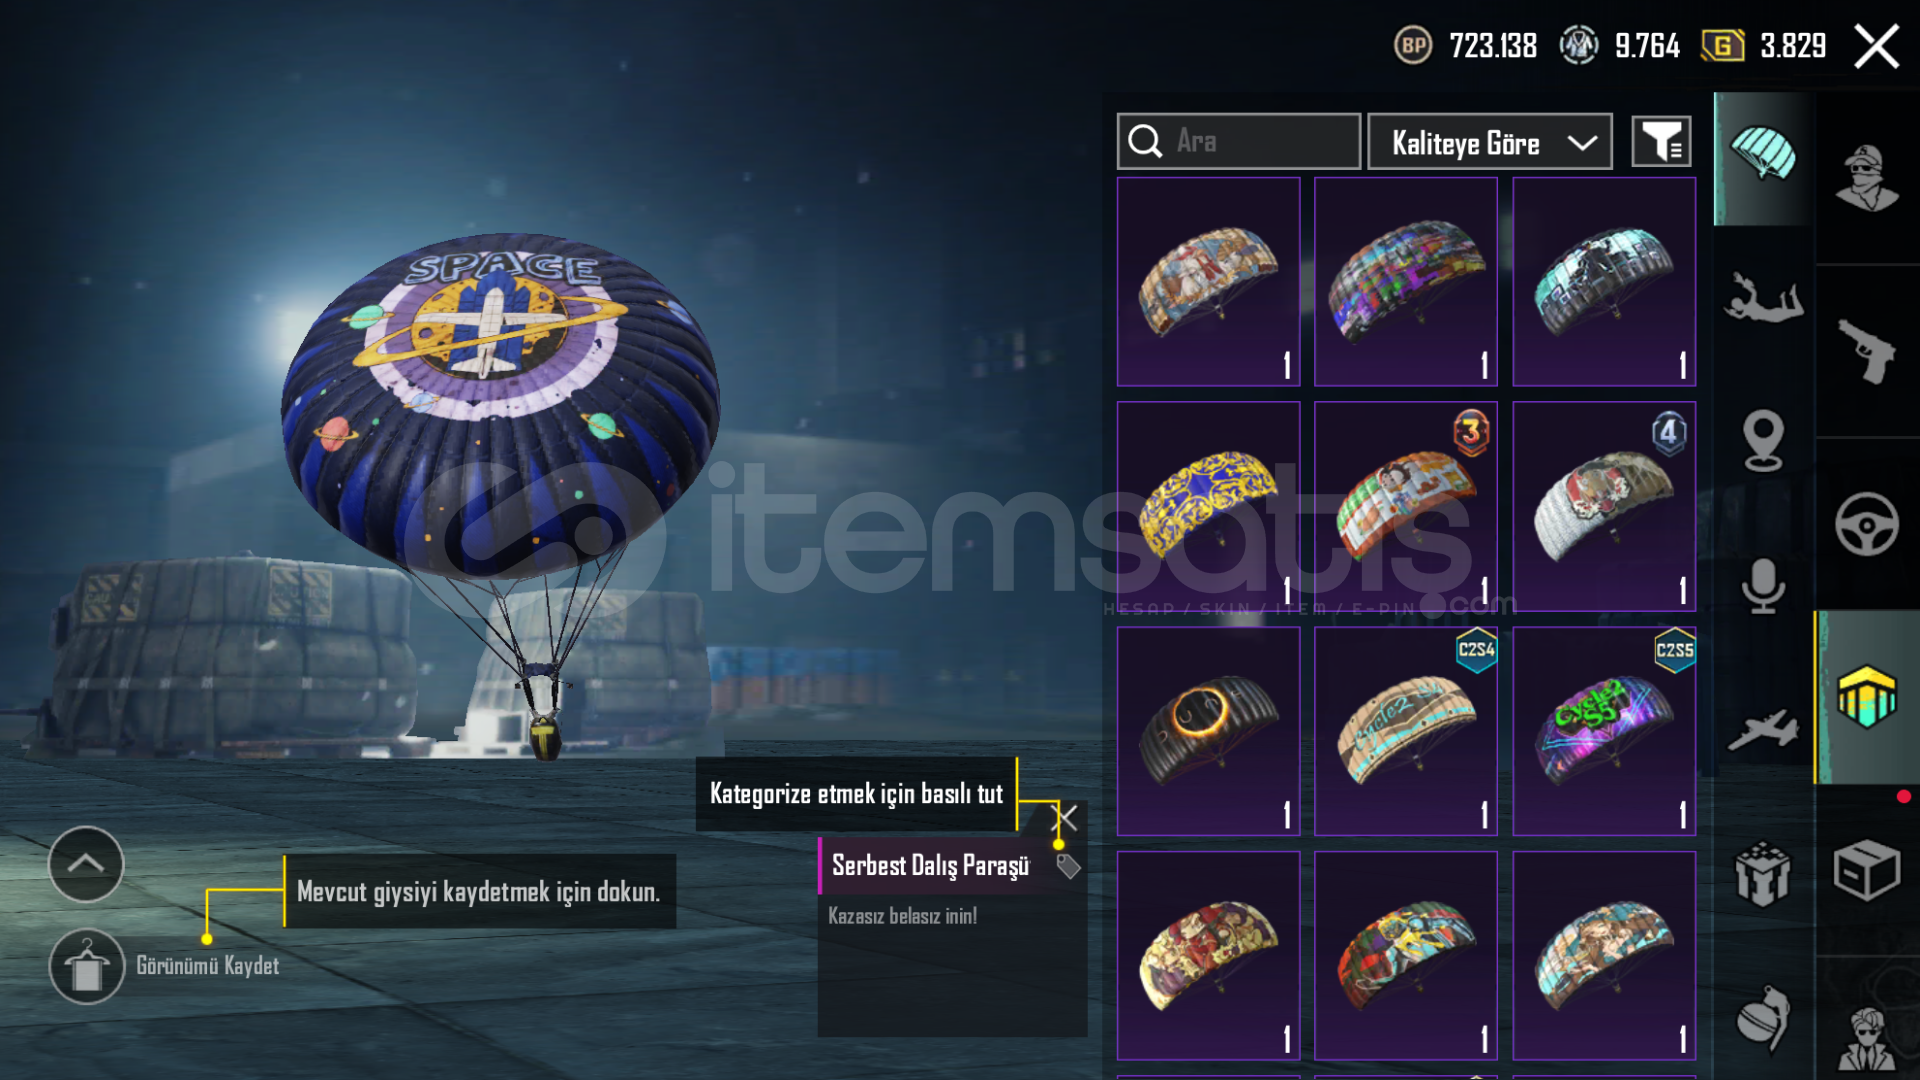
Task: Open the gift crate icon
Action: (x=1763, y=873)
